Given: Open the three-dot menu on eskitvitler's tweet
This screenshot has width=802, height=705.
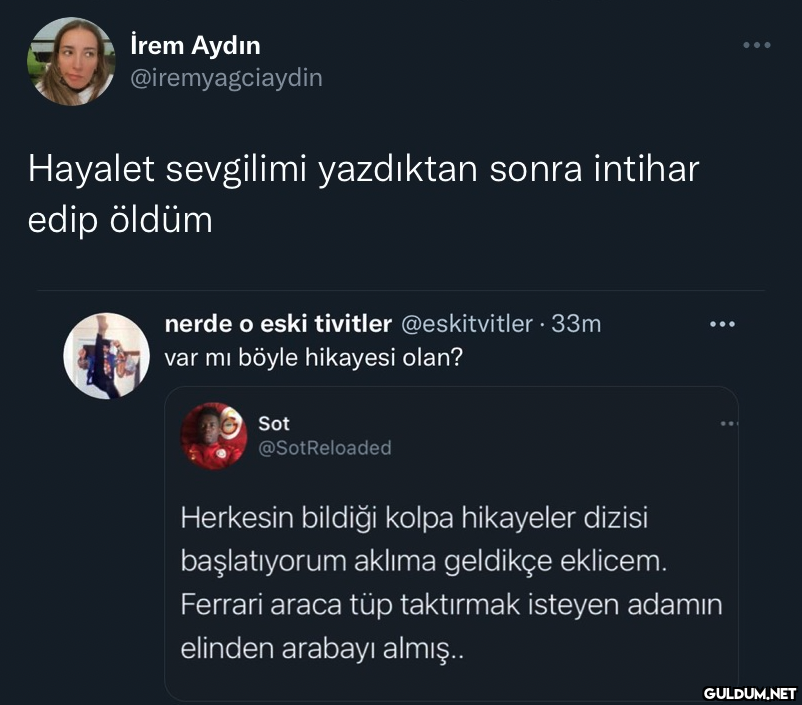Looking at the screenshot, I should click(722, 323).
